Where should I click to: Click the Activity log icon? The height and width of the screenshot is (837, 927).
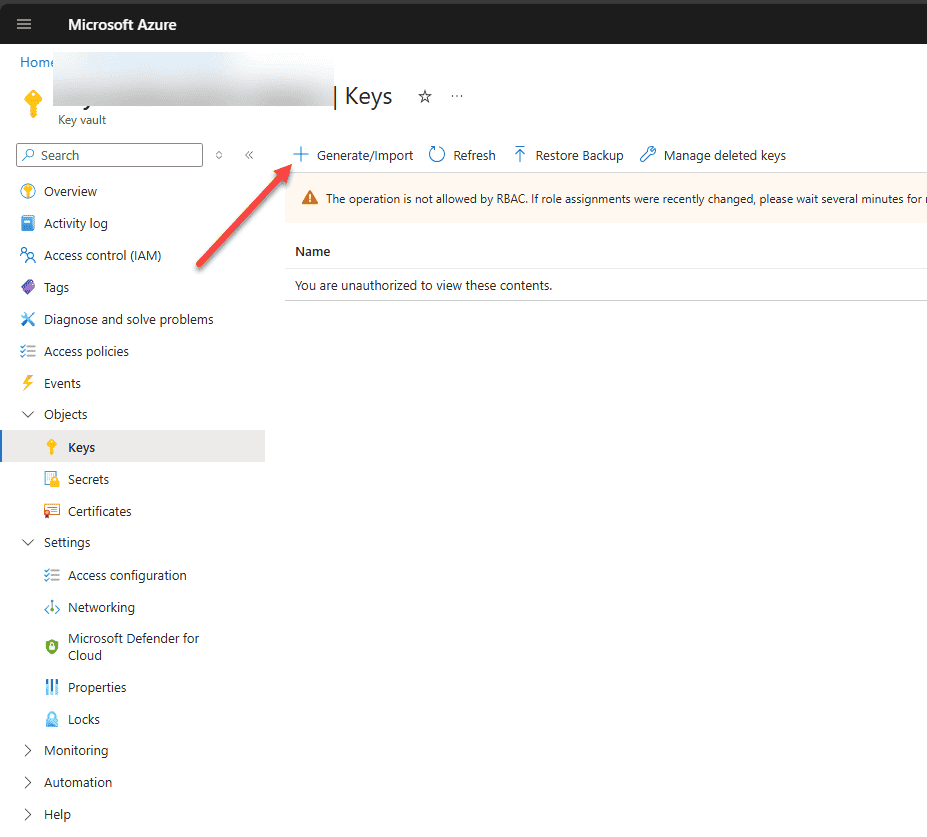pos(28,223)
